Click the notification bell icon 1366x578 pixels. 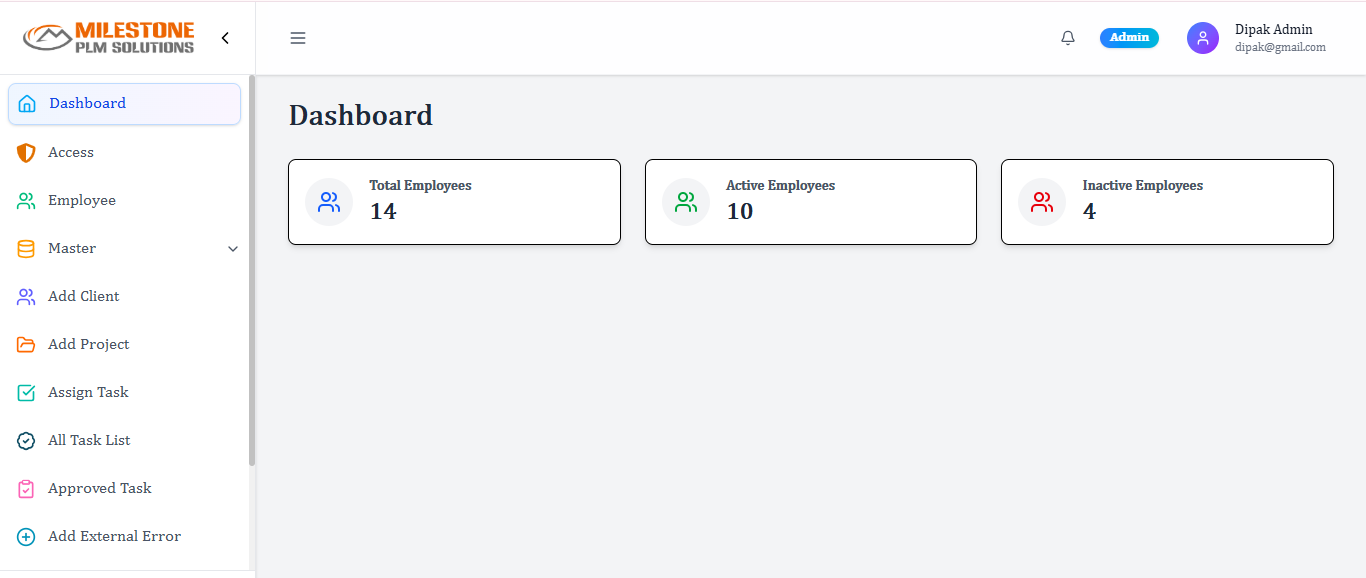[1068, 38]
